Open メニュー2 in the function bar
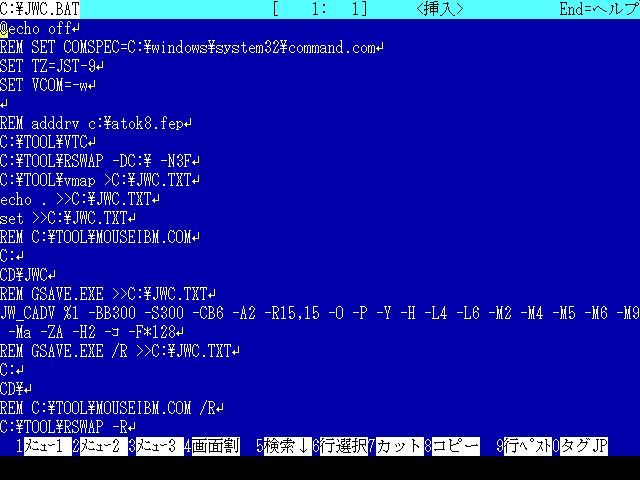Viewport: 640px width, 480px height. click(100, 447)
